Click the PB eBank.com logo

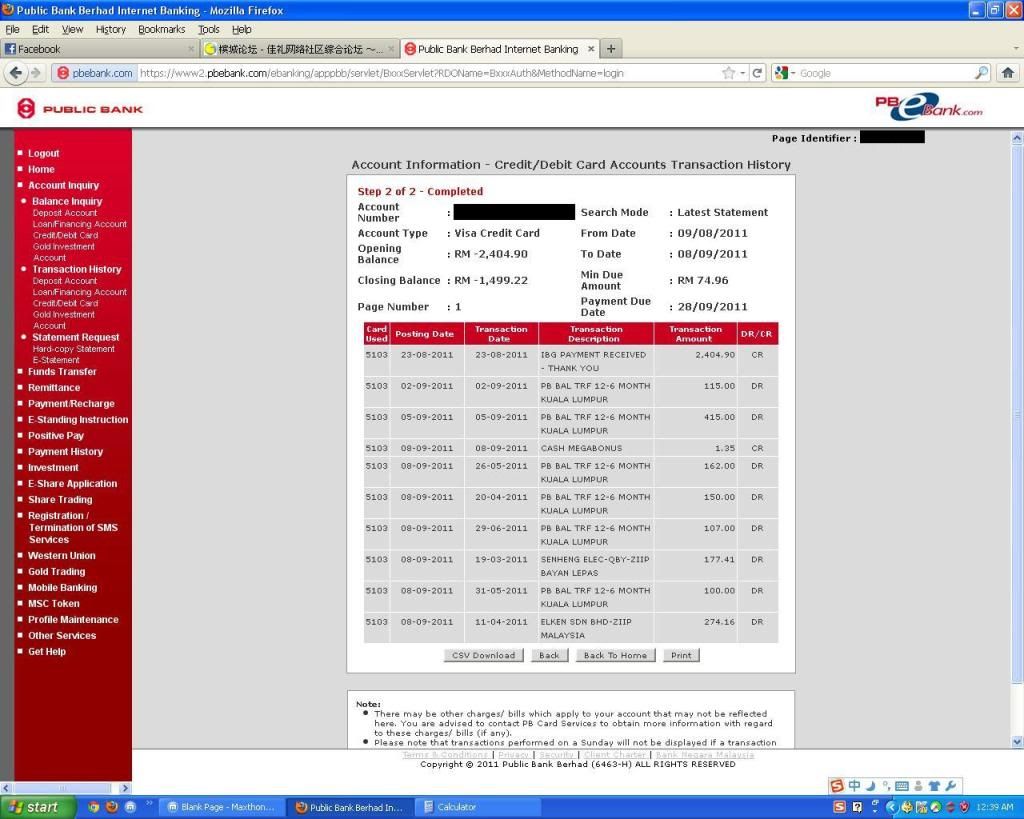(x=929, y=108)
